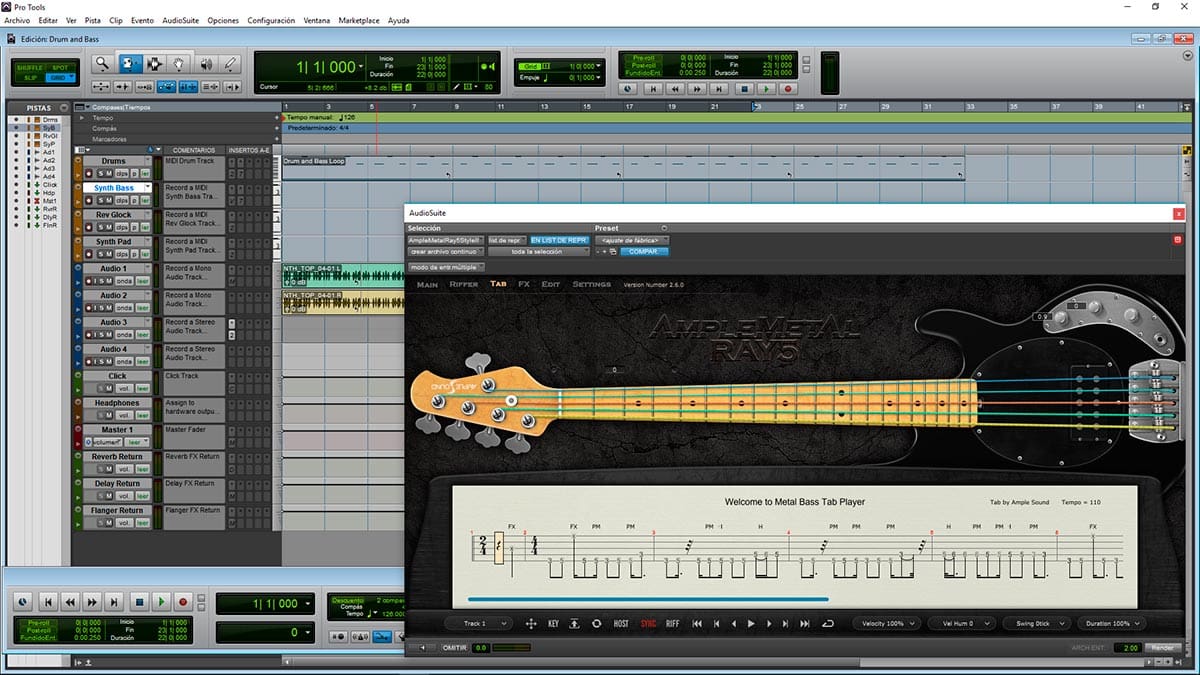
Task: Click the EN LIST DE REPR button
Action: click(x=559, y=240)
